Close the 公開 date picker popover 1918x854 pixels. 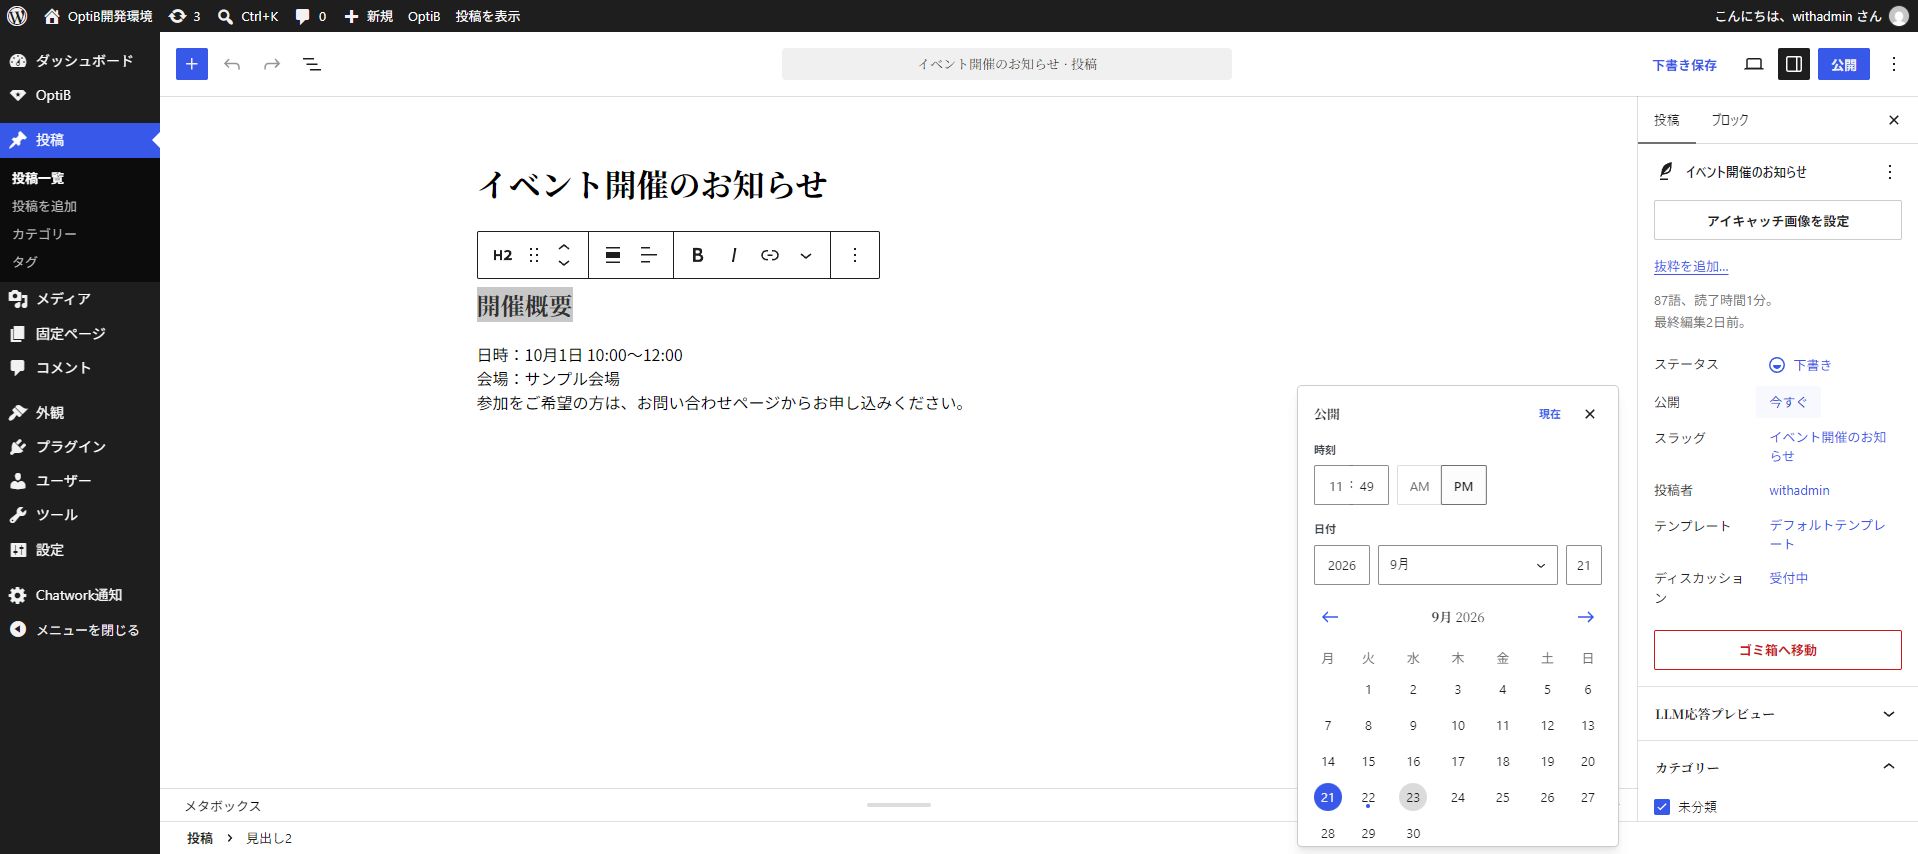click(1590, 414)
